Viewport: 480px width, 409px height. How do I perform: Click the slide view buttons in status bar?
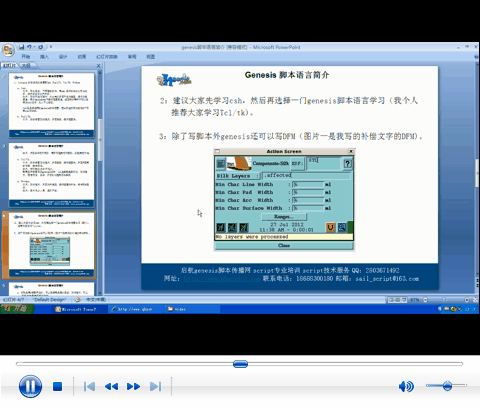tap(397, 300)
